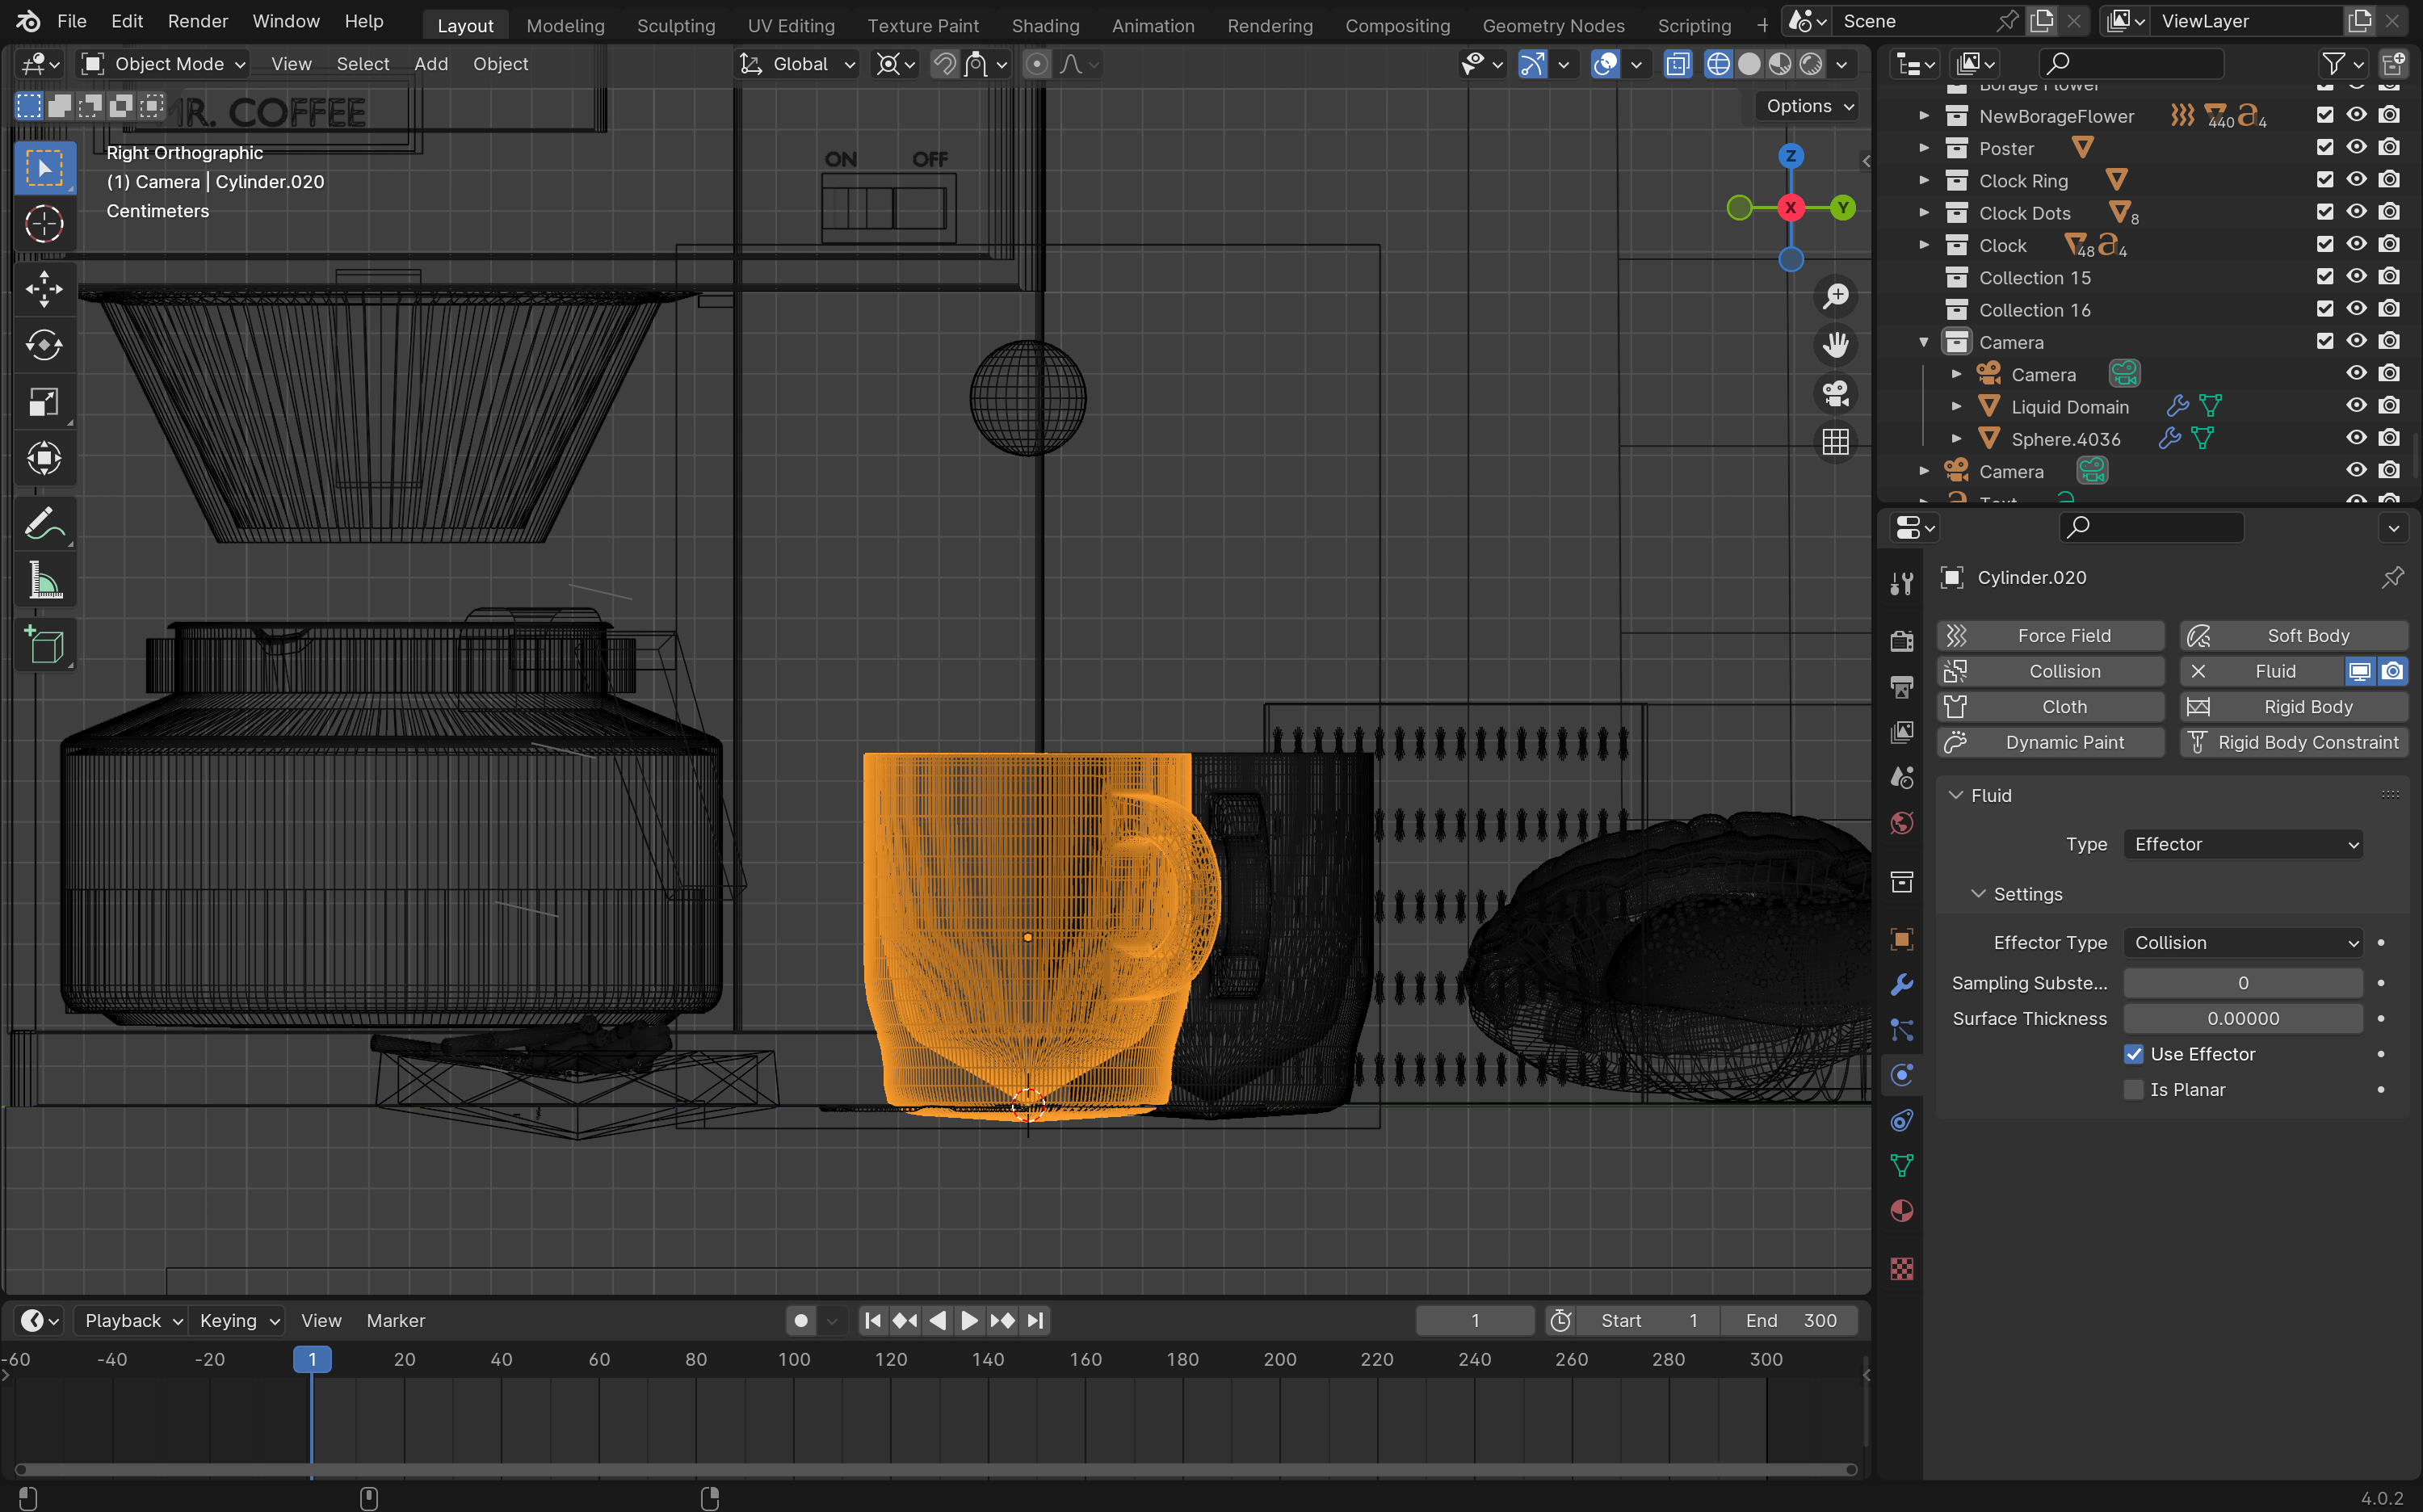The width and height of the screenshot is (2423, 1512).
Task: Tick the Is Planar checkbox
Action: tap(2134, 1089)
